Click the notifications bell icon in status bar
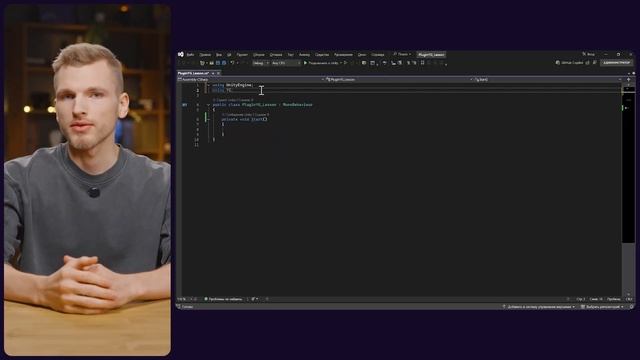 point(631,307)
